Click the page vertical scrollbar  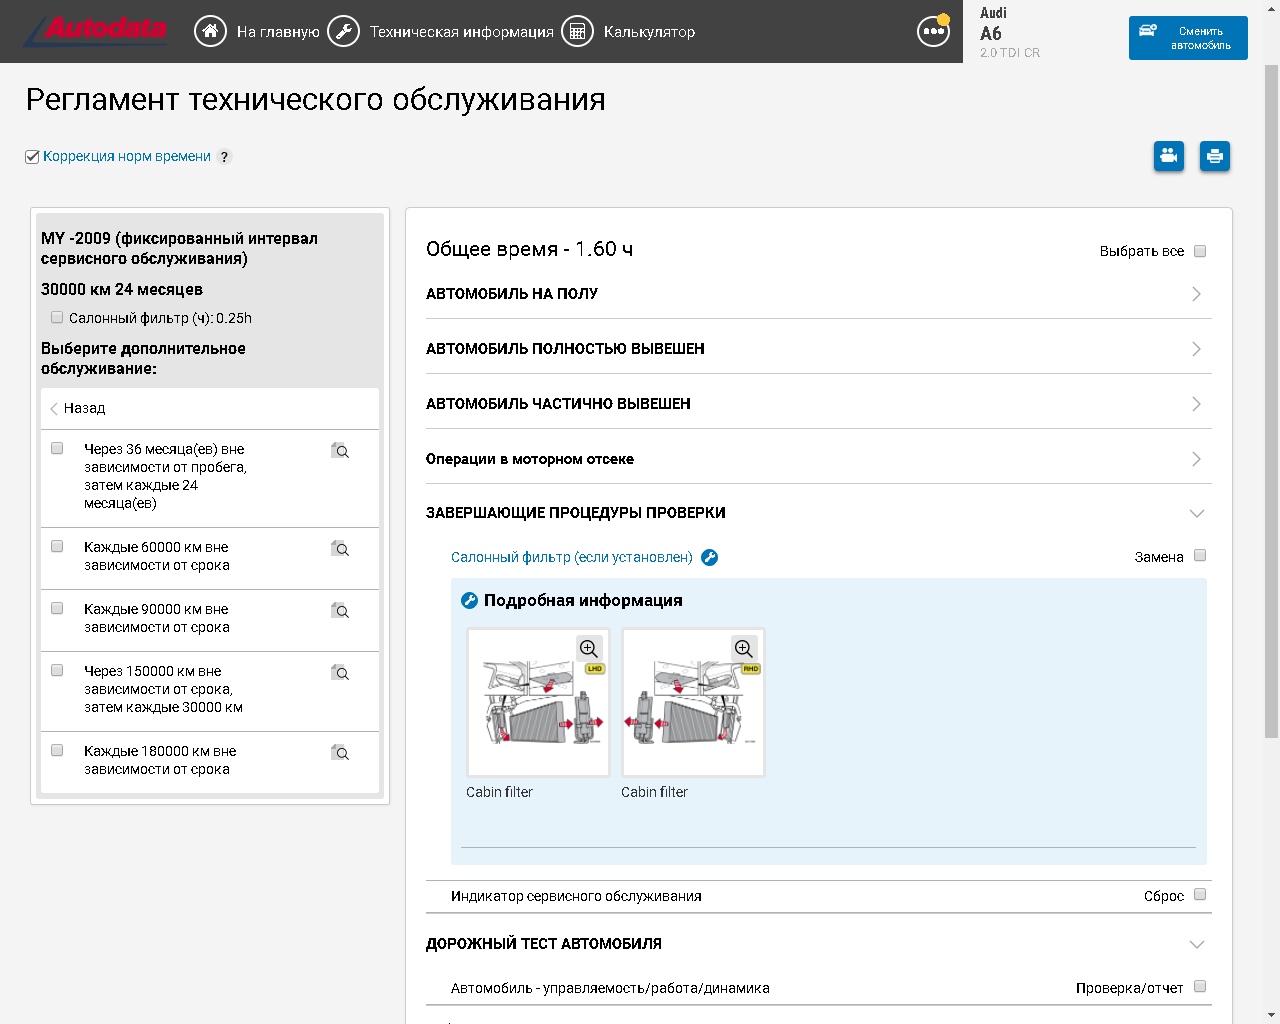(1272, 400)
